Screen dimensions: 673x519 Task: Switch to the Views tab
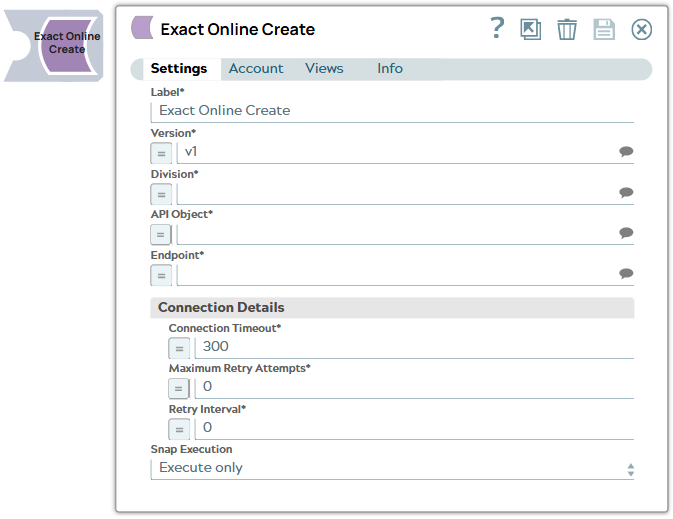tap(324, 69)
